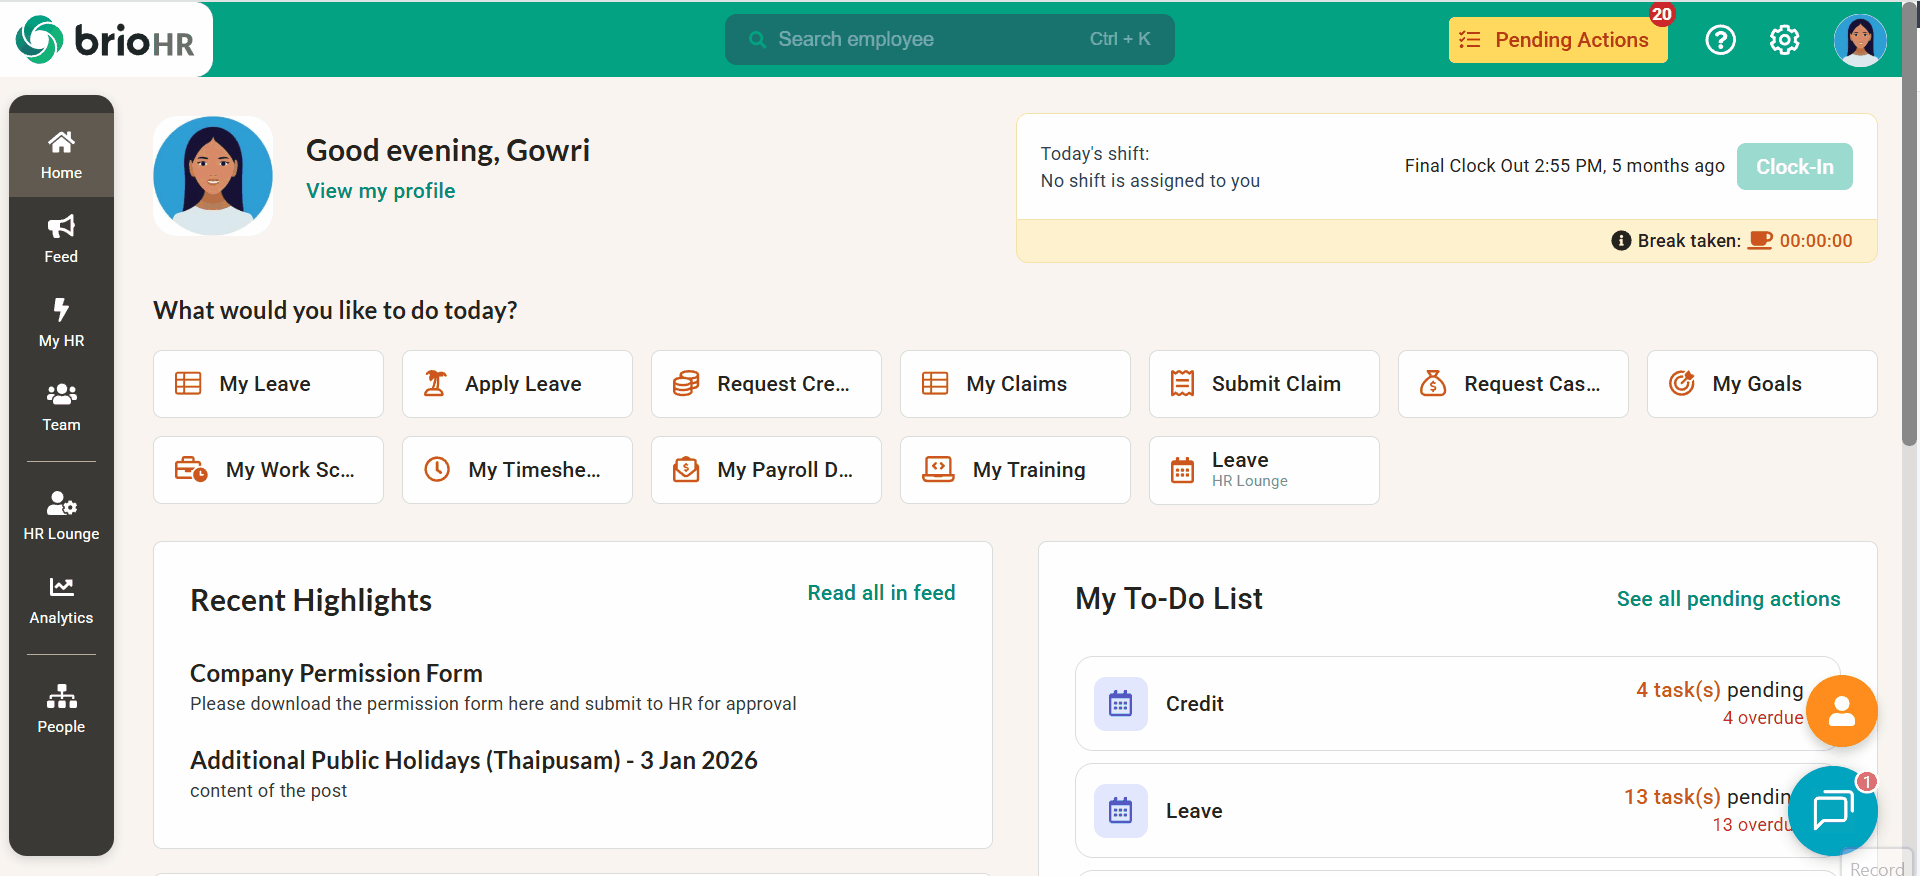1920x876 pixels.
Task: Open My Payroll Documents shortcut
Action: coord(766,470)
